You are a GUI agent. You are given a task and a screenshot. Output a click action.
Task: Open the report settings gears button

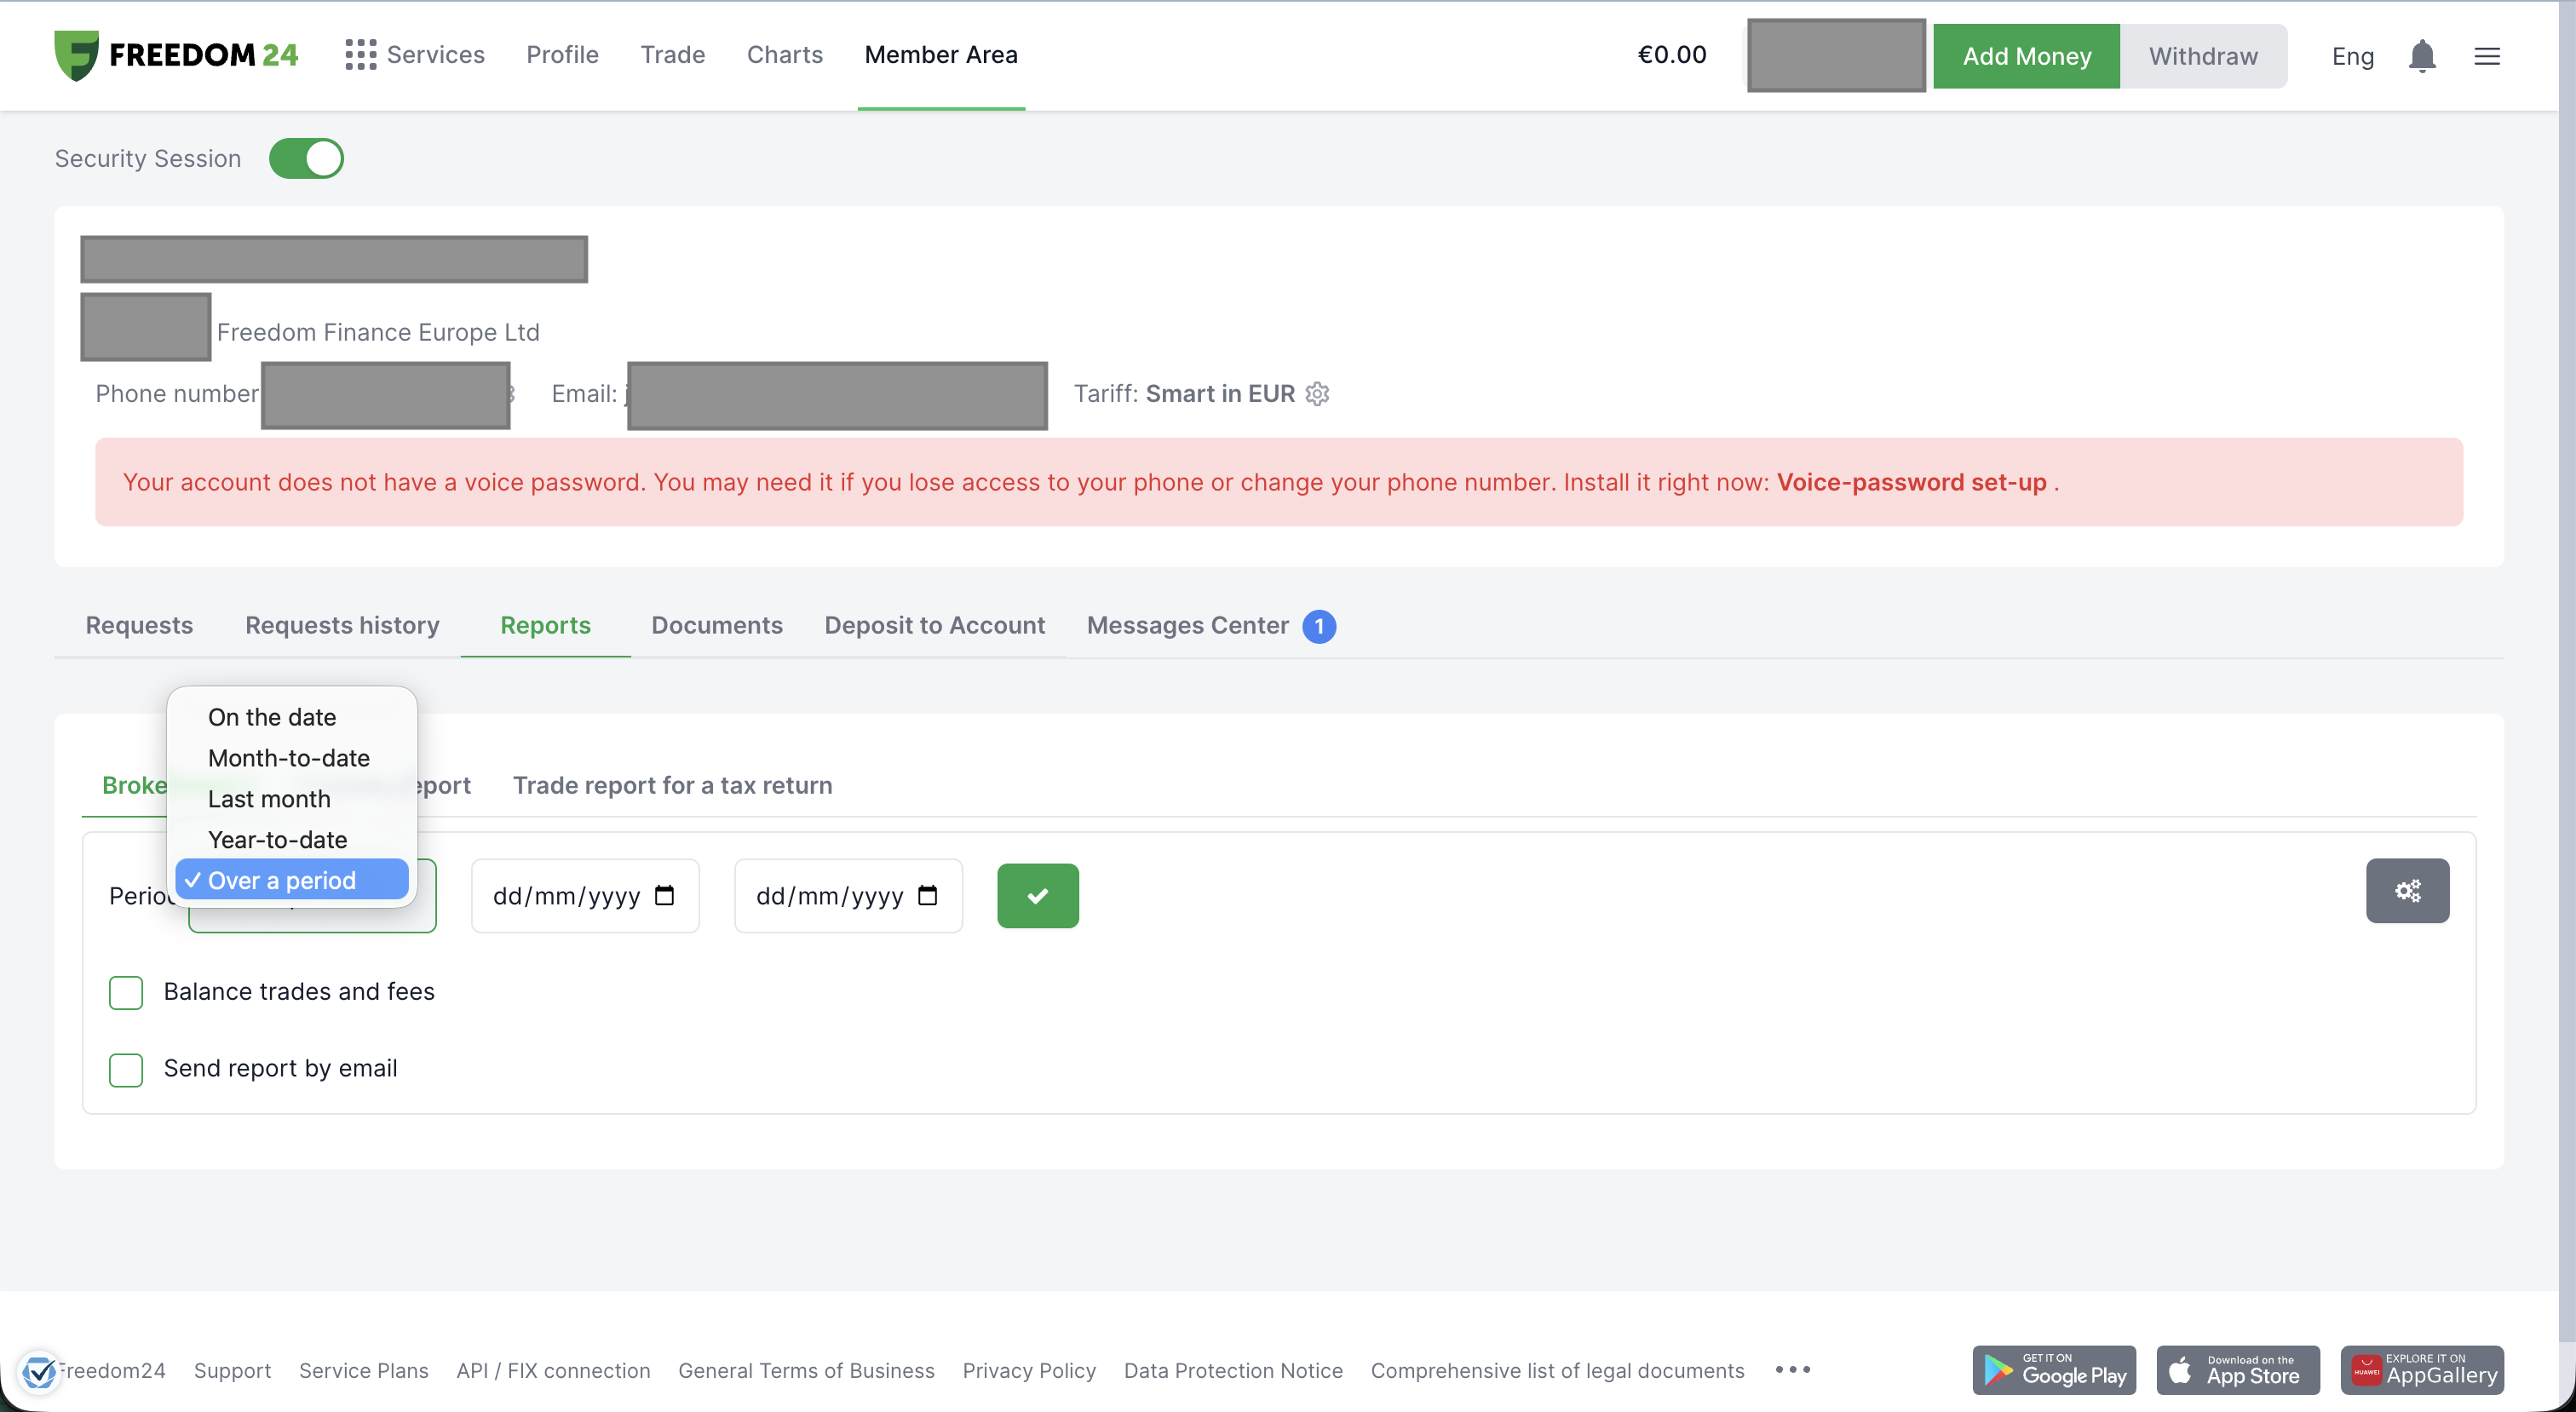click(2407, 890)
